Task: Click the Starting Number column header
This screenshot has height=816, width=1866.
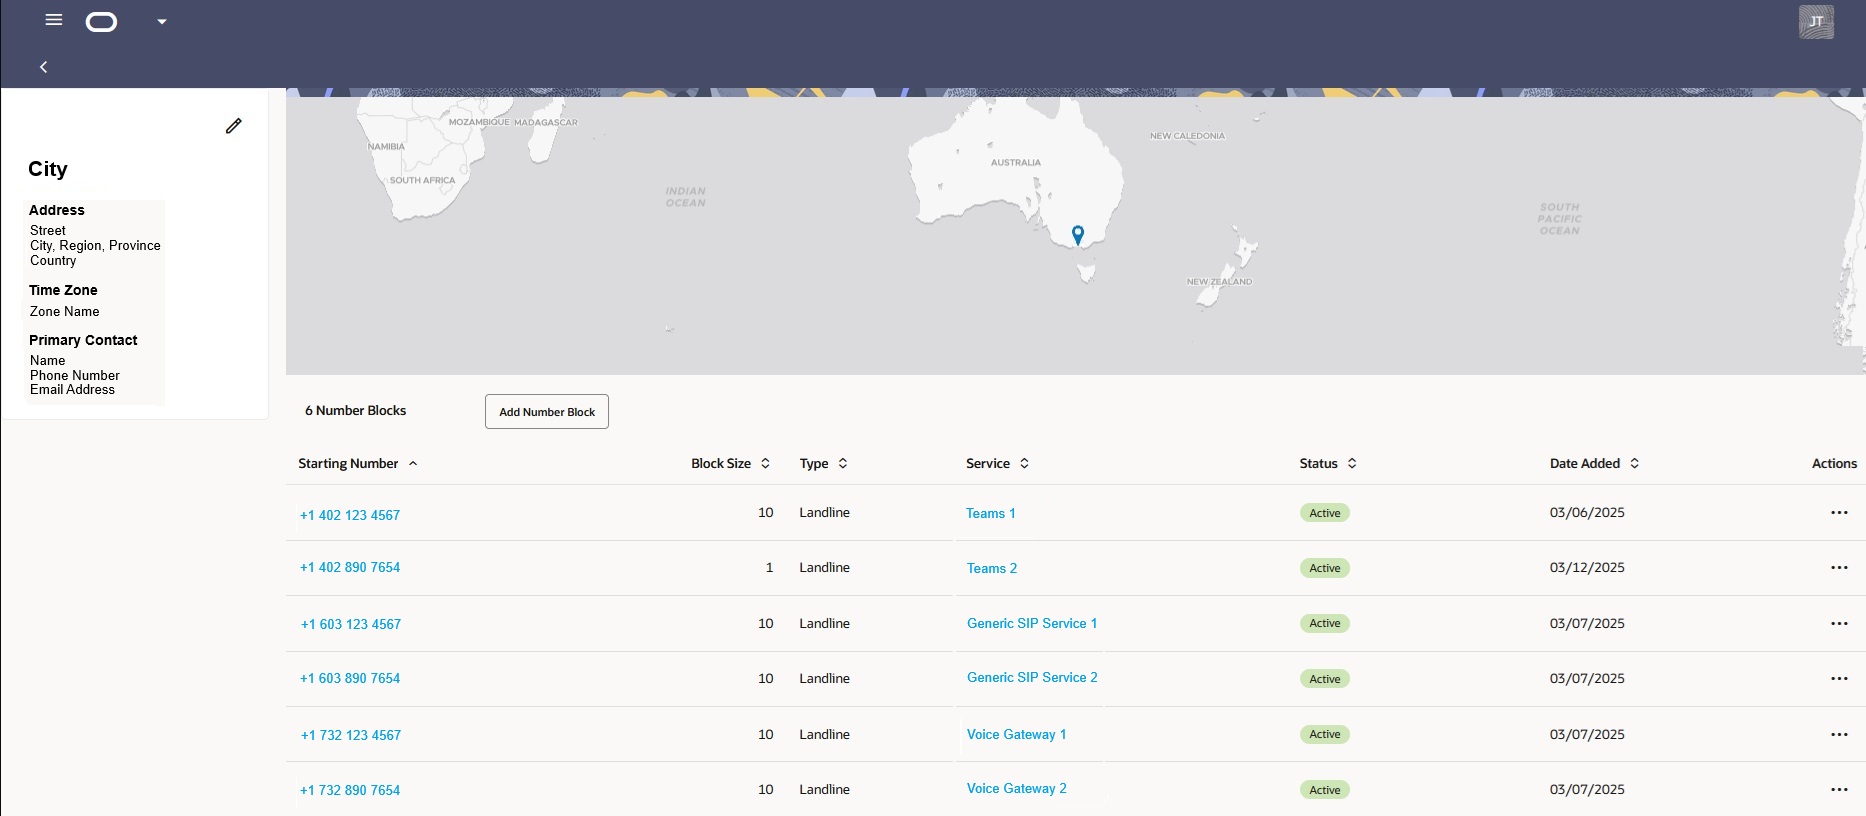Action: [348, 464]
